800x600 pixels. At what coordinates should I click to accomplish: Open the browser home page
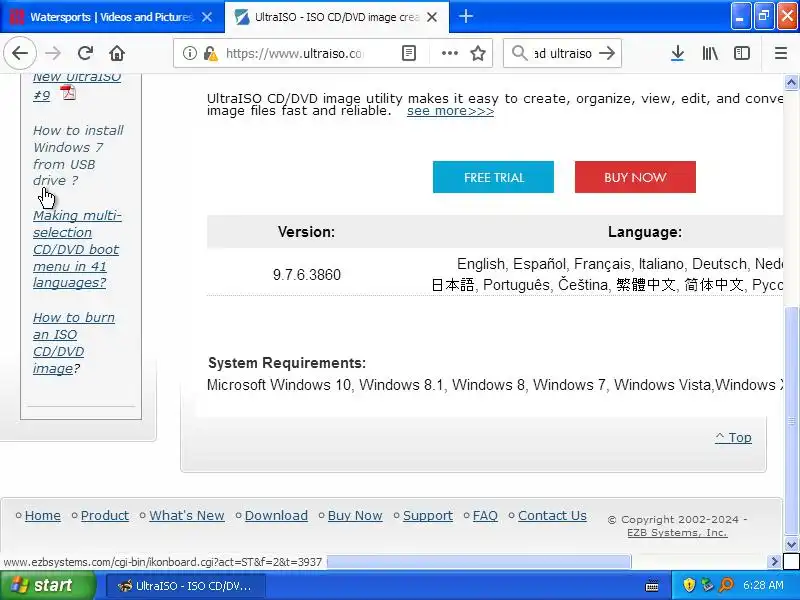click(x=117, y=53)
